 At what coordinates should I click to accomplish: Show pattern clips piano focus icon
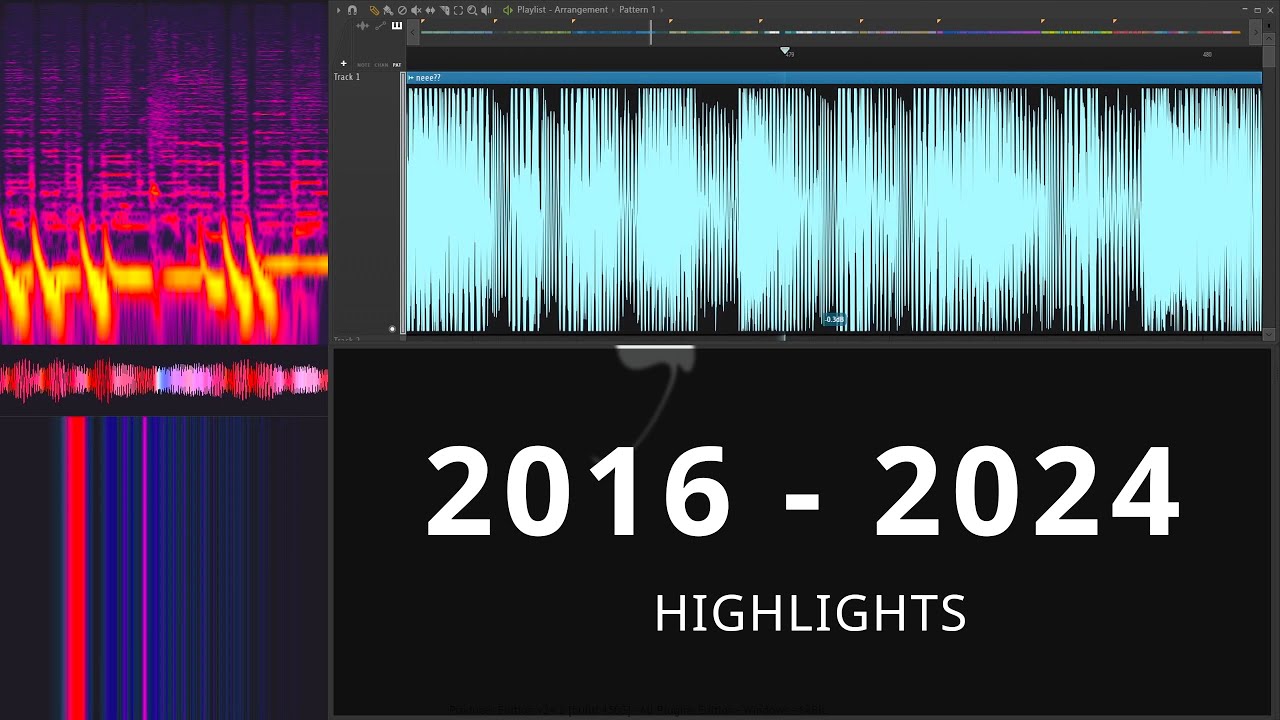397,26
